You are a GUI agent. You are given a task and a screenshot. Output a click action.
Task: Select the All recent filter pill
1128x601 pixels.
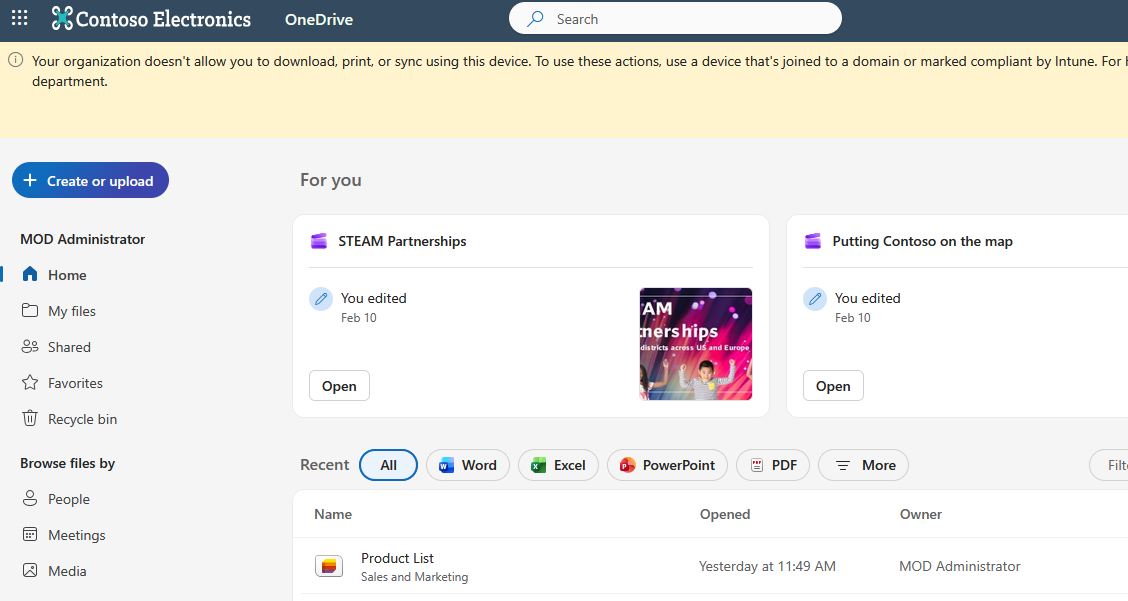pos(388,465)
